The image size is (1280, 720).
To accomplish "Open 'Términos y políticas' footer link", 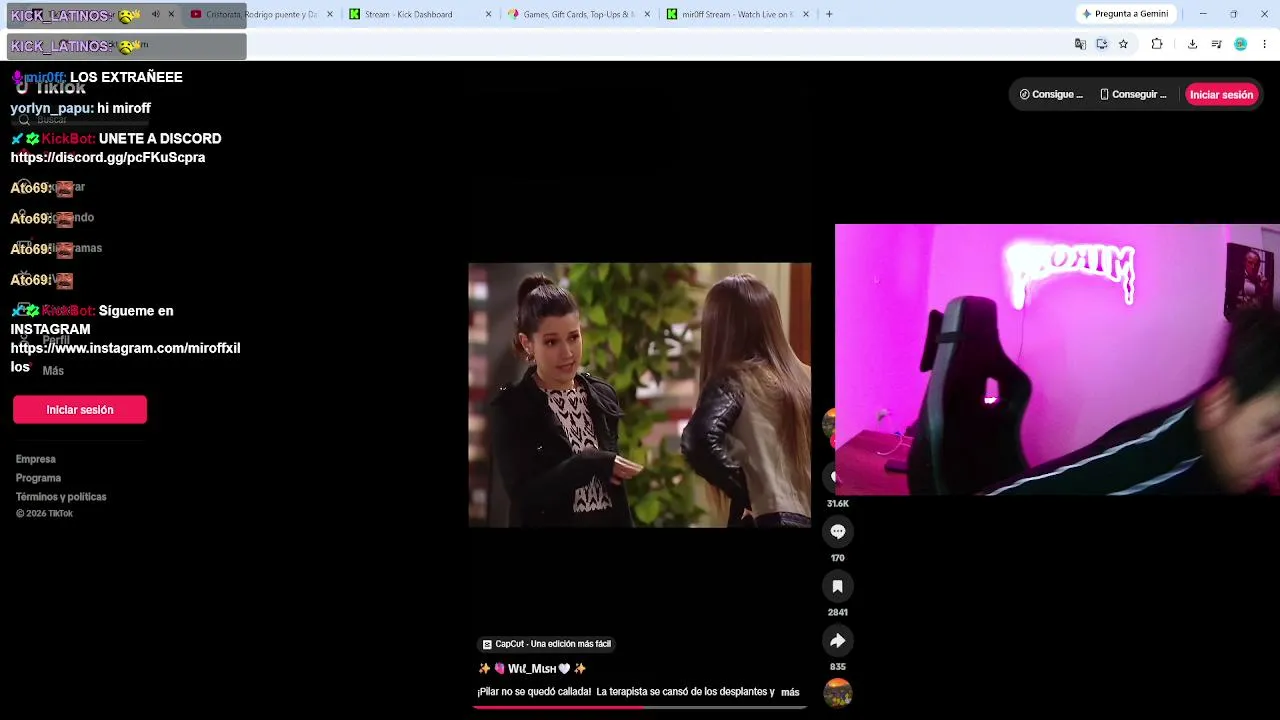I will [x=61, y=497].
